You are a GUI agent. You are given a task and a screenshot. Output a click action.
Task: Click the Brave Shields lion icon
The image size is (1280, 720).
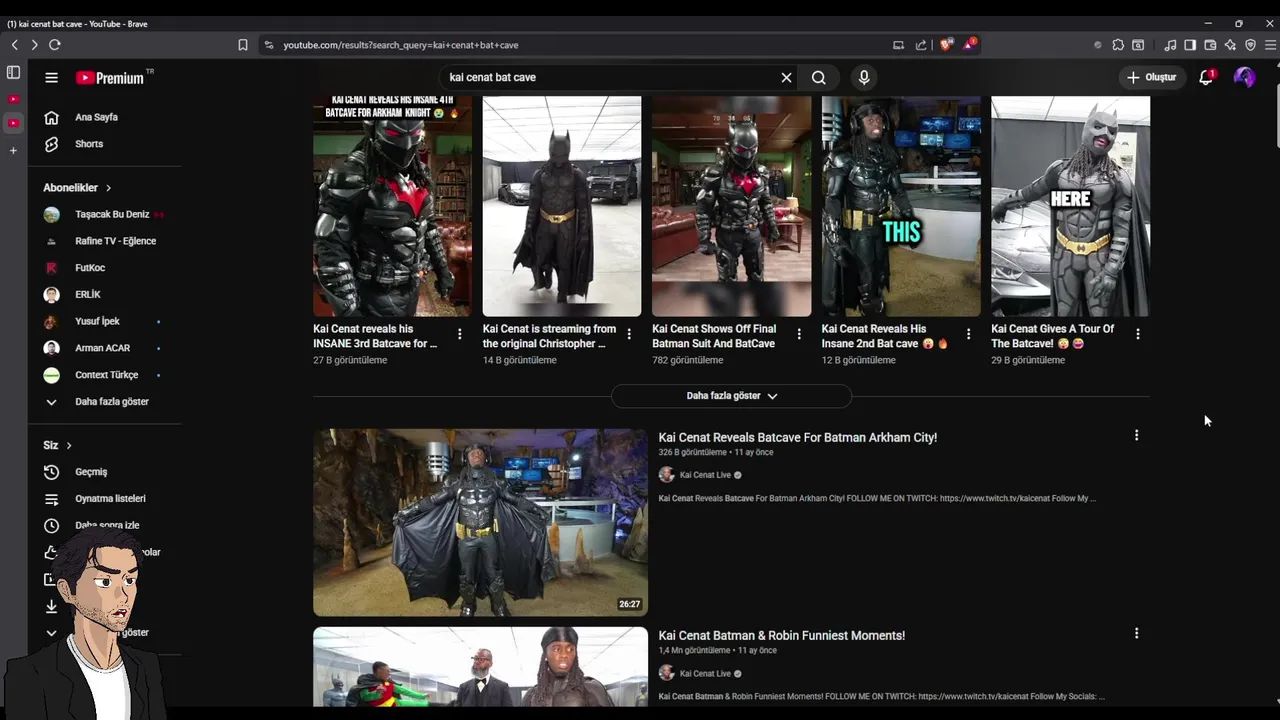(x=946, y=44)
